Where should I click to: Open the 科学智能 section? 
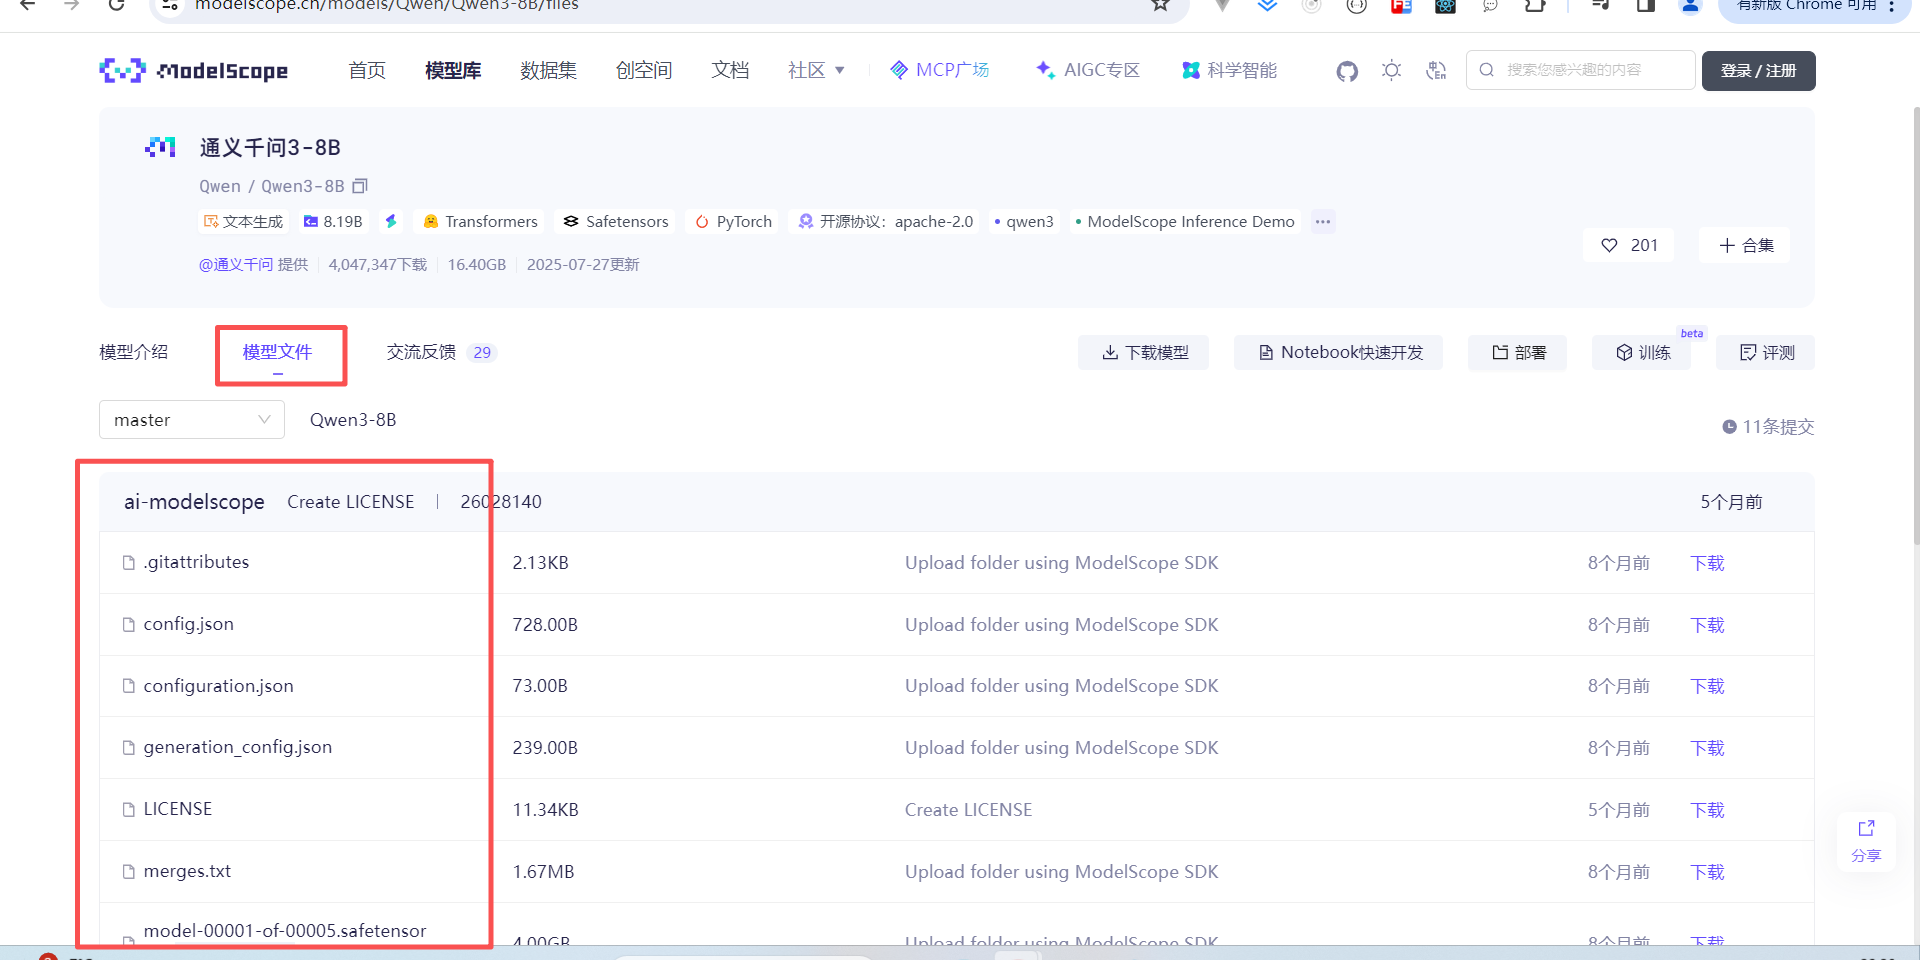click(1230, 70)
